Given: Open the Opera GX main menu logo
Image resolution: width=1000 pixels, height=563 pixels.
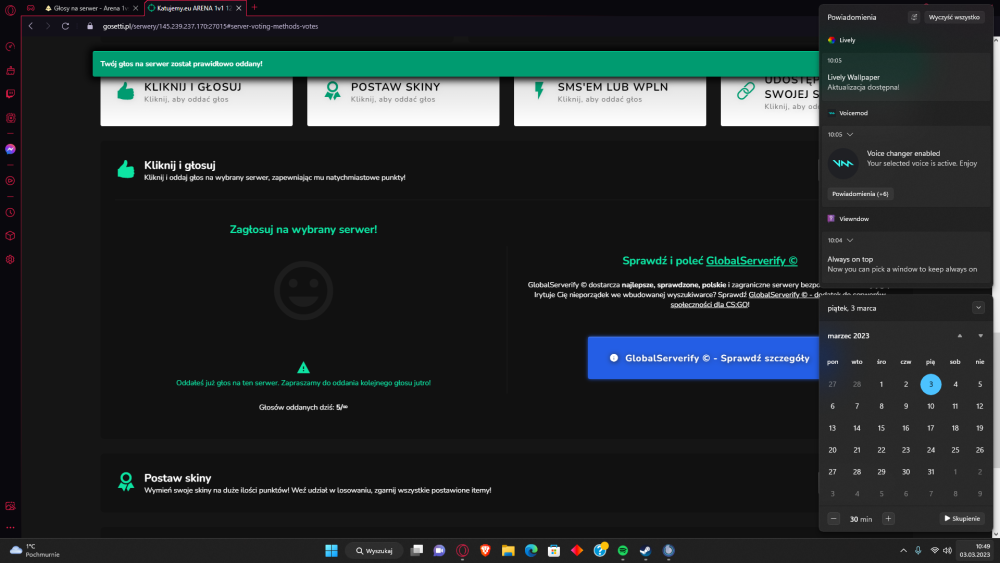Looking at the screenshot, I should [10, 9].
